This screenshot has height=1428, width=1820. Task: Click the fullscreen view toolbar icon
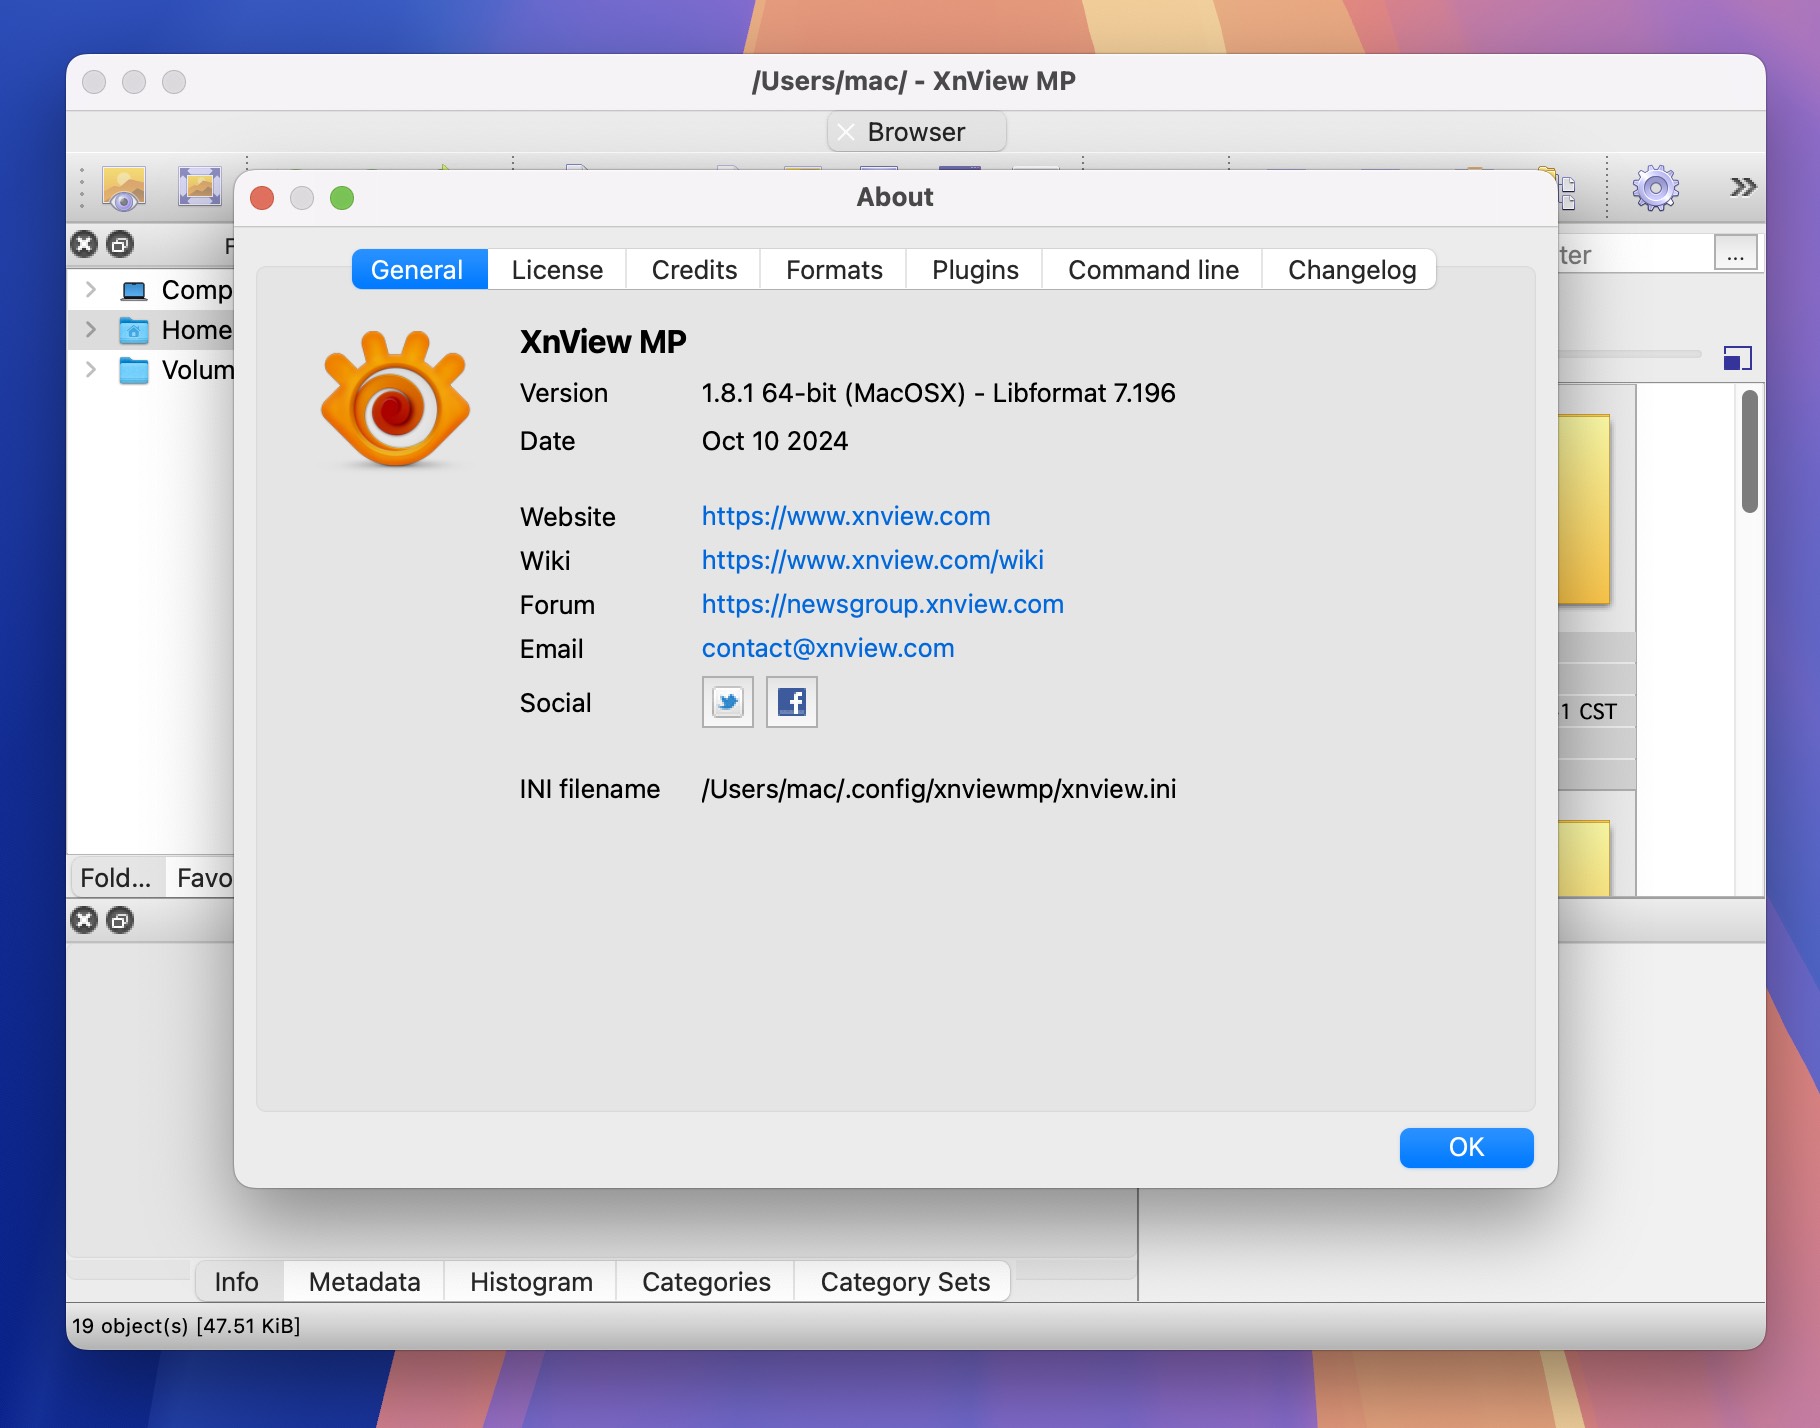(199, 187)
